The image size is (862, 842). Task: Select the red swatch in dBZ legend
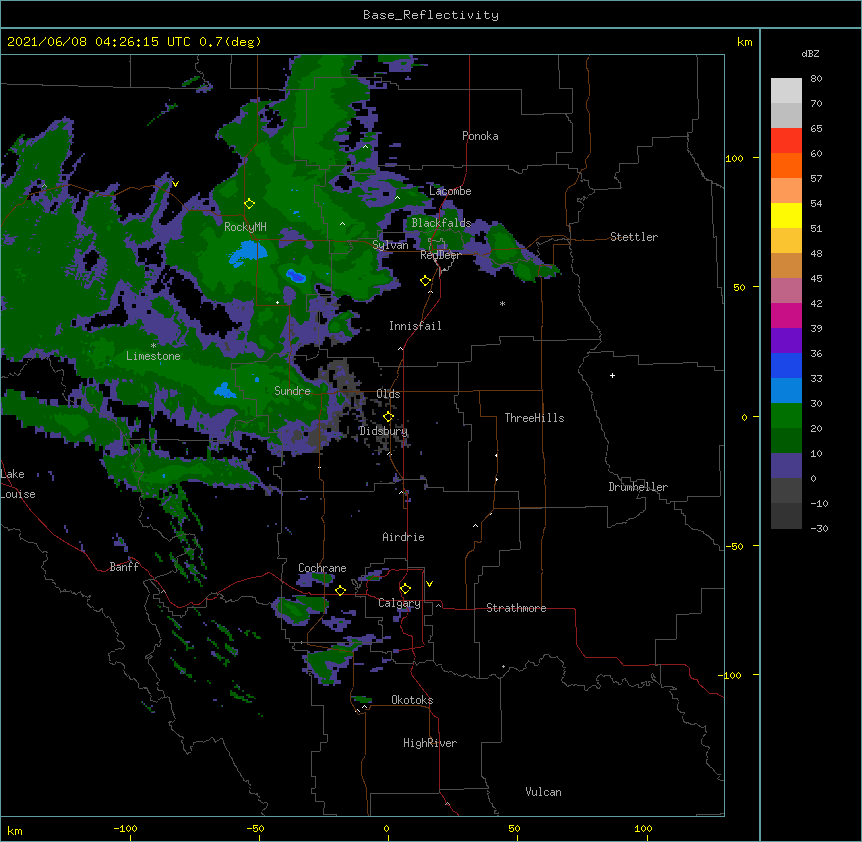pyautogui.click(x=786, y=141)
